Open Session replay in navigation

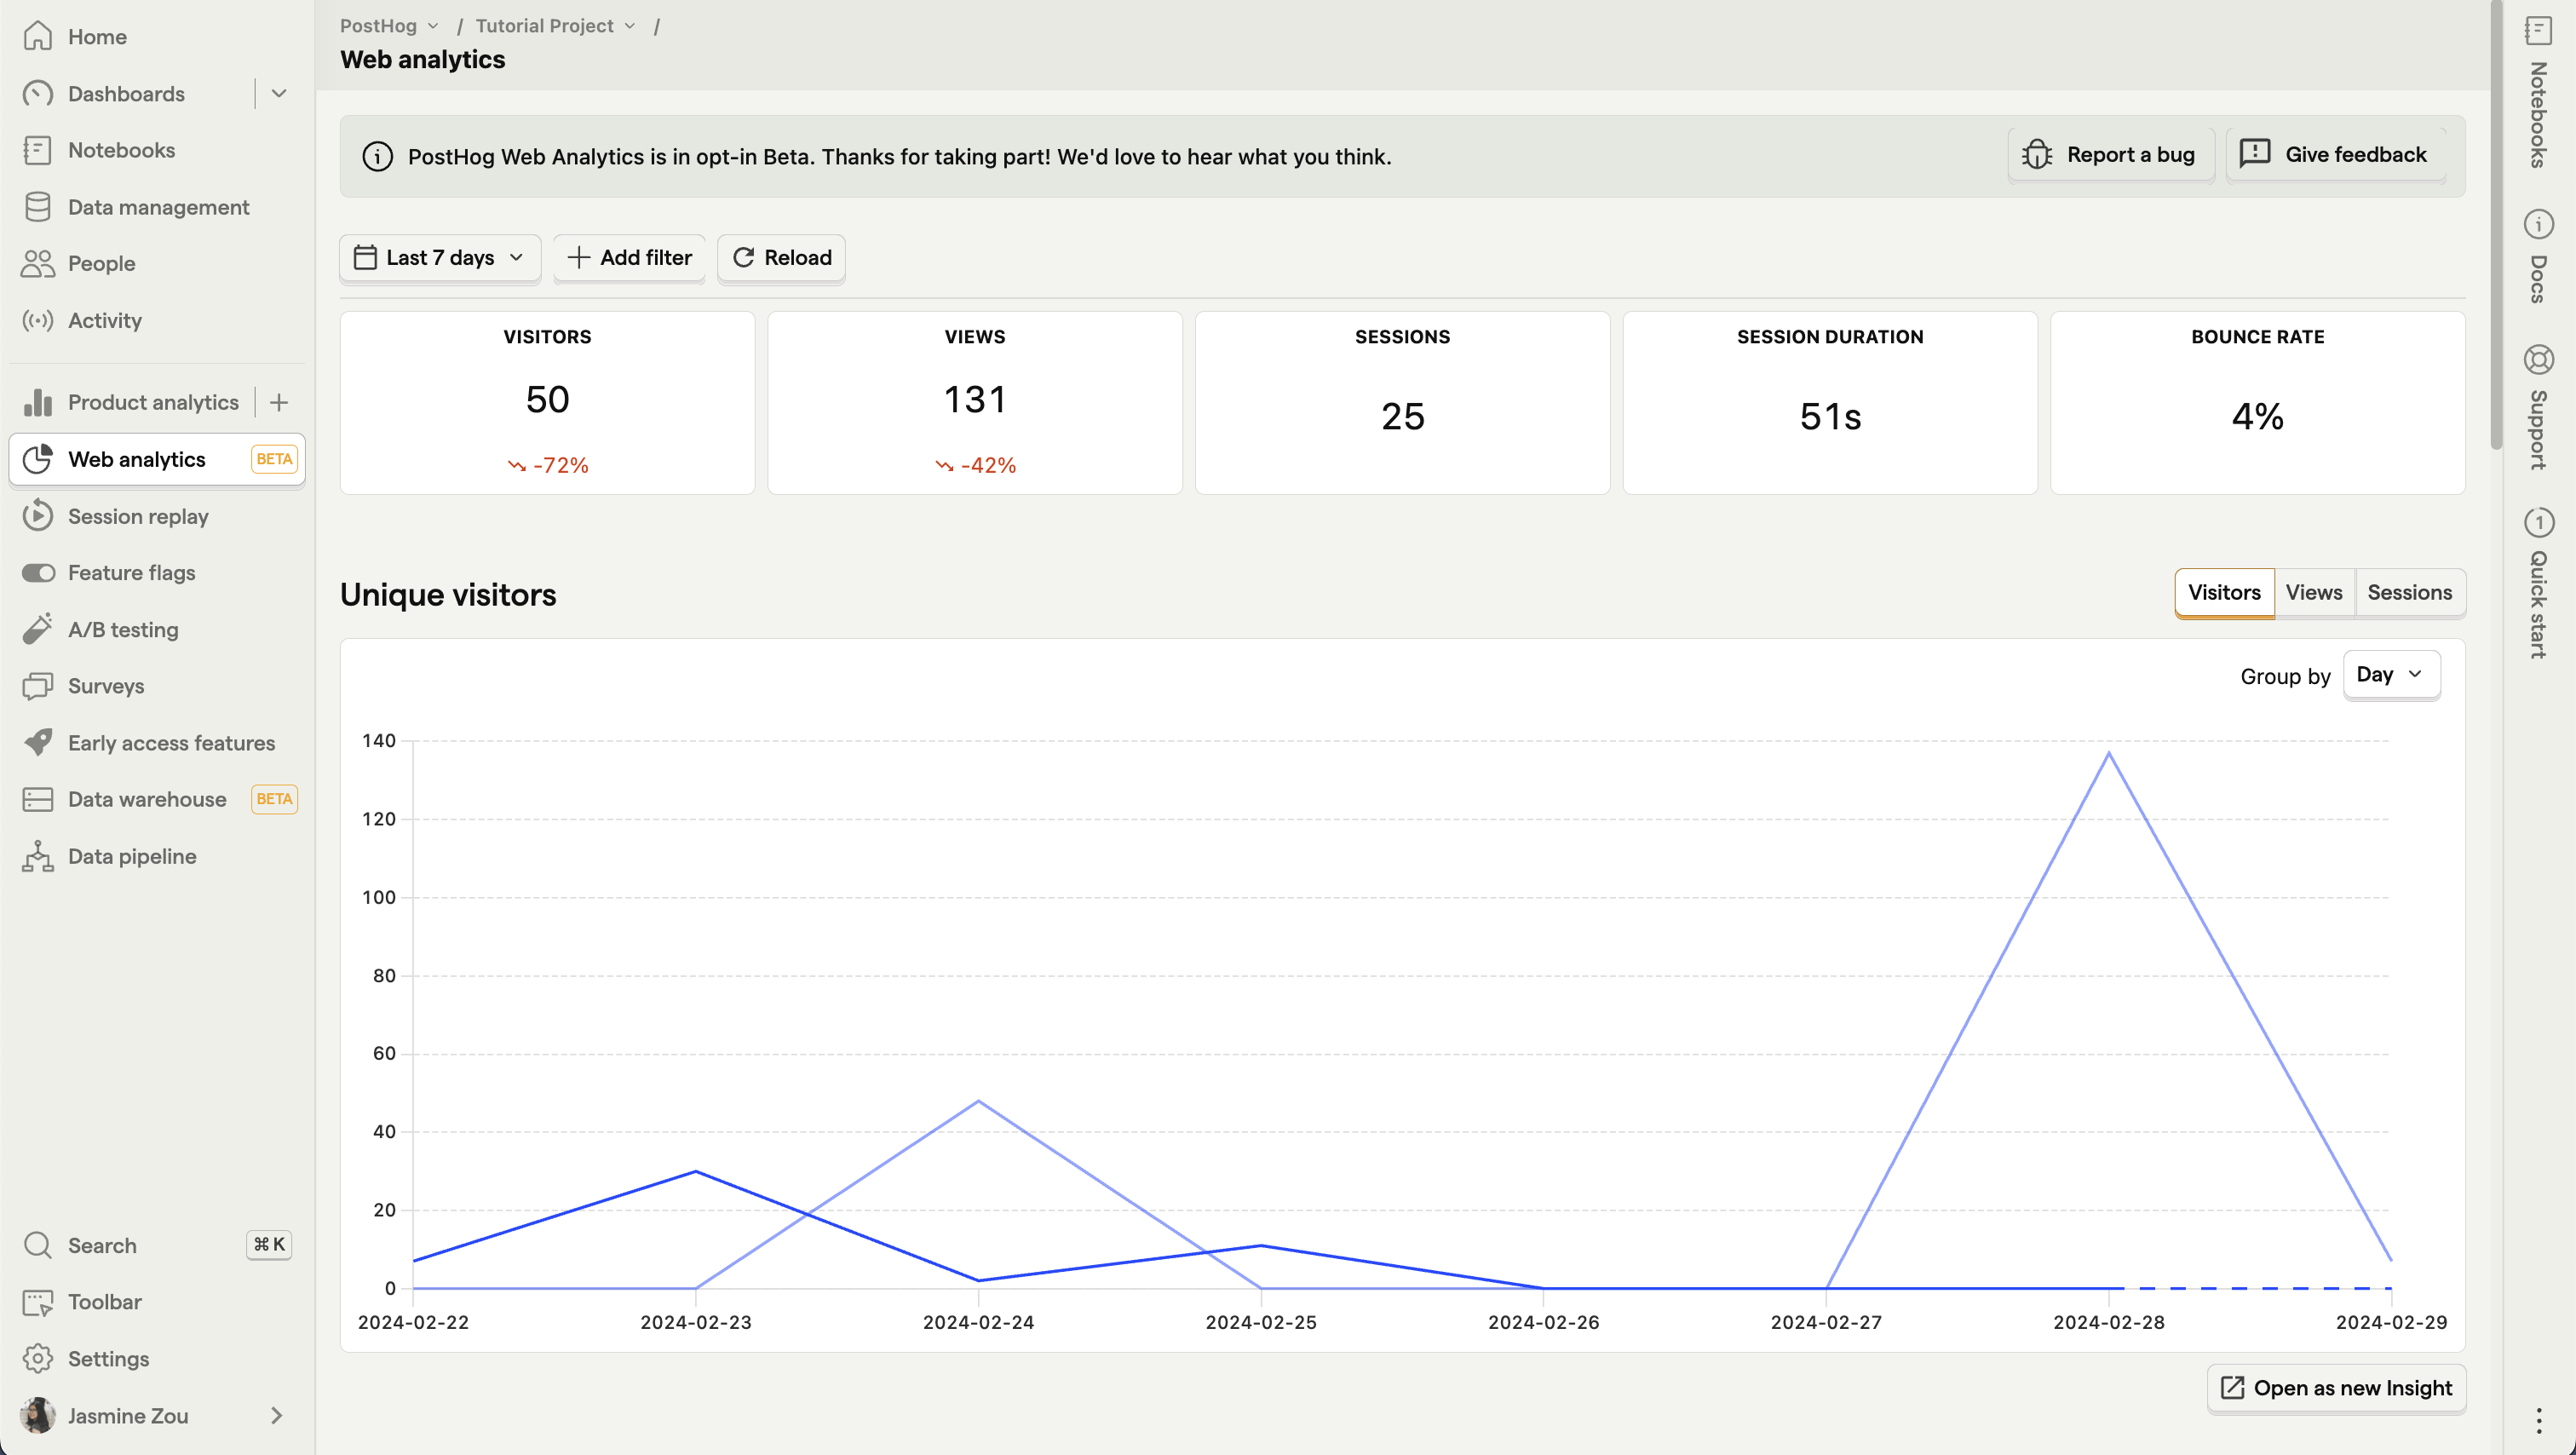(136, 515)
